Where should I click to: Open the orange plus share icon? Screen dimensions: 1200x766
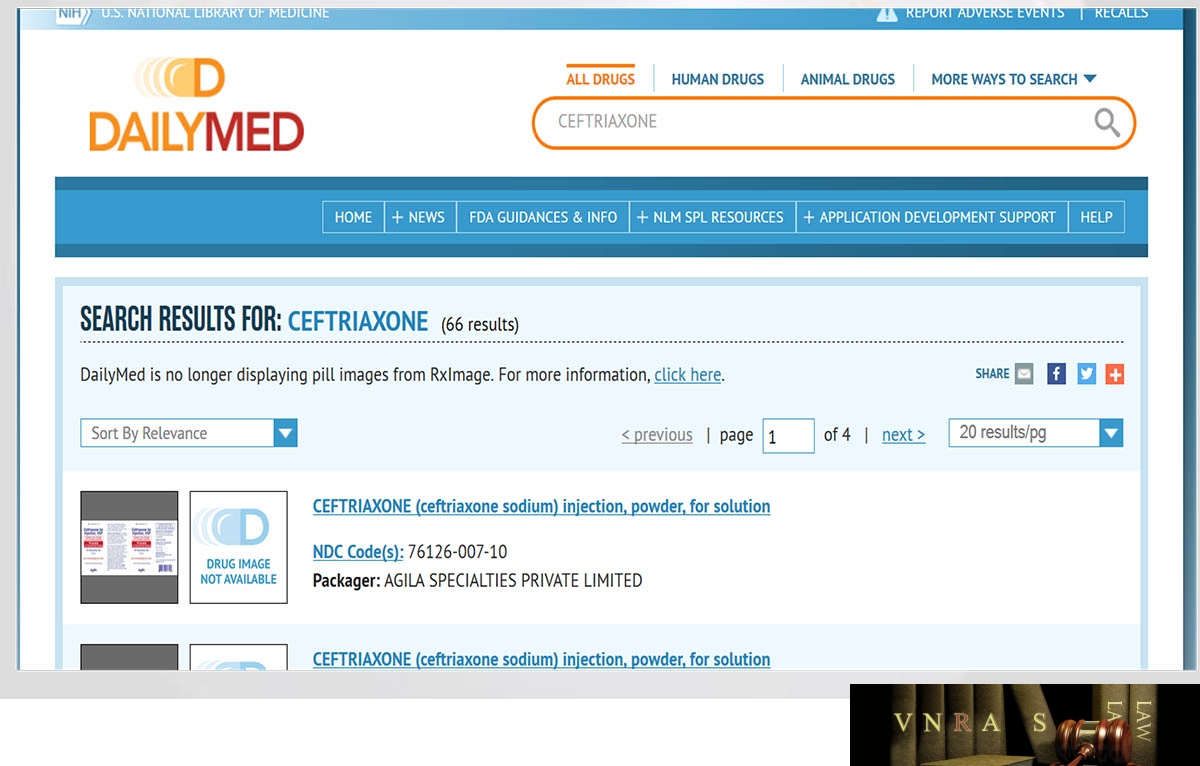1115,374
